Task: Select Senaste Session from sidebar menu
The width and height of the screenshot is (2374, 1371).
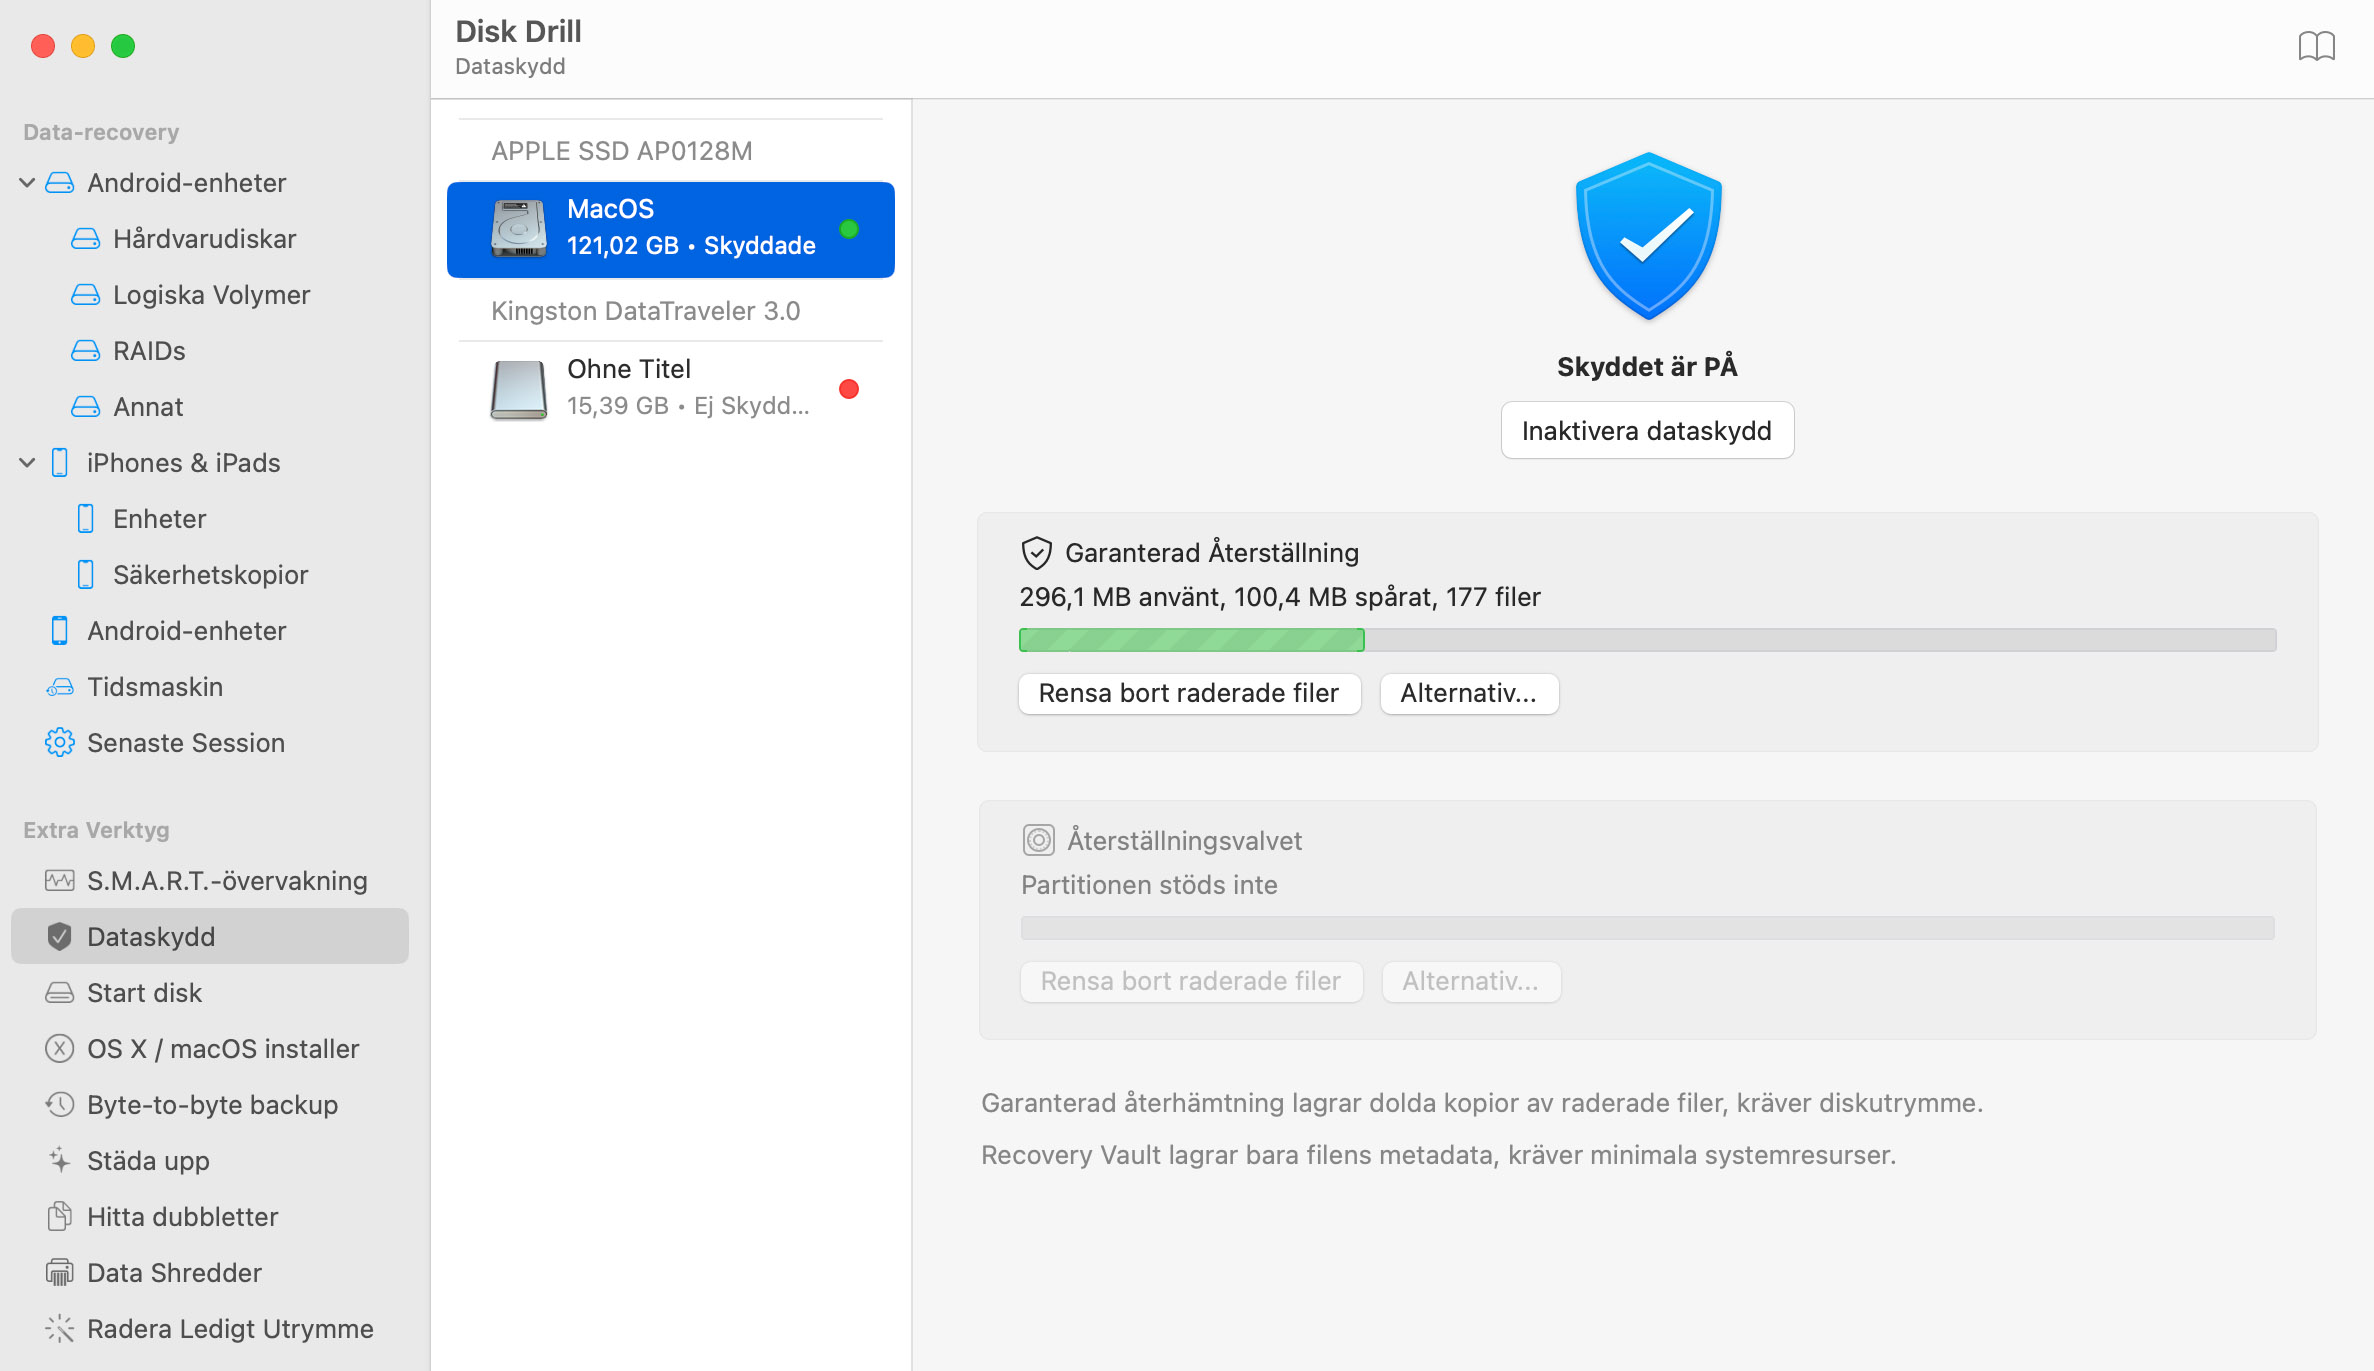Action: (186, 741)
